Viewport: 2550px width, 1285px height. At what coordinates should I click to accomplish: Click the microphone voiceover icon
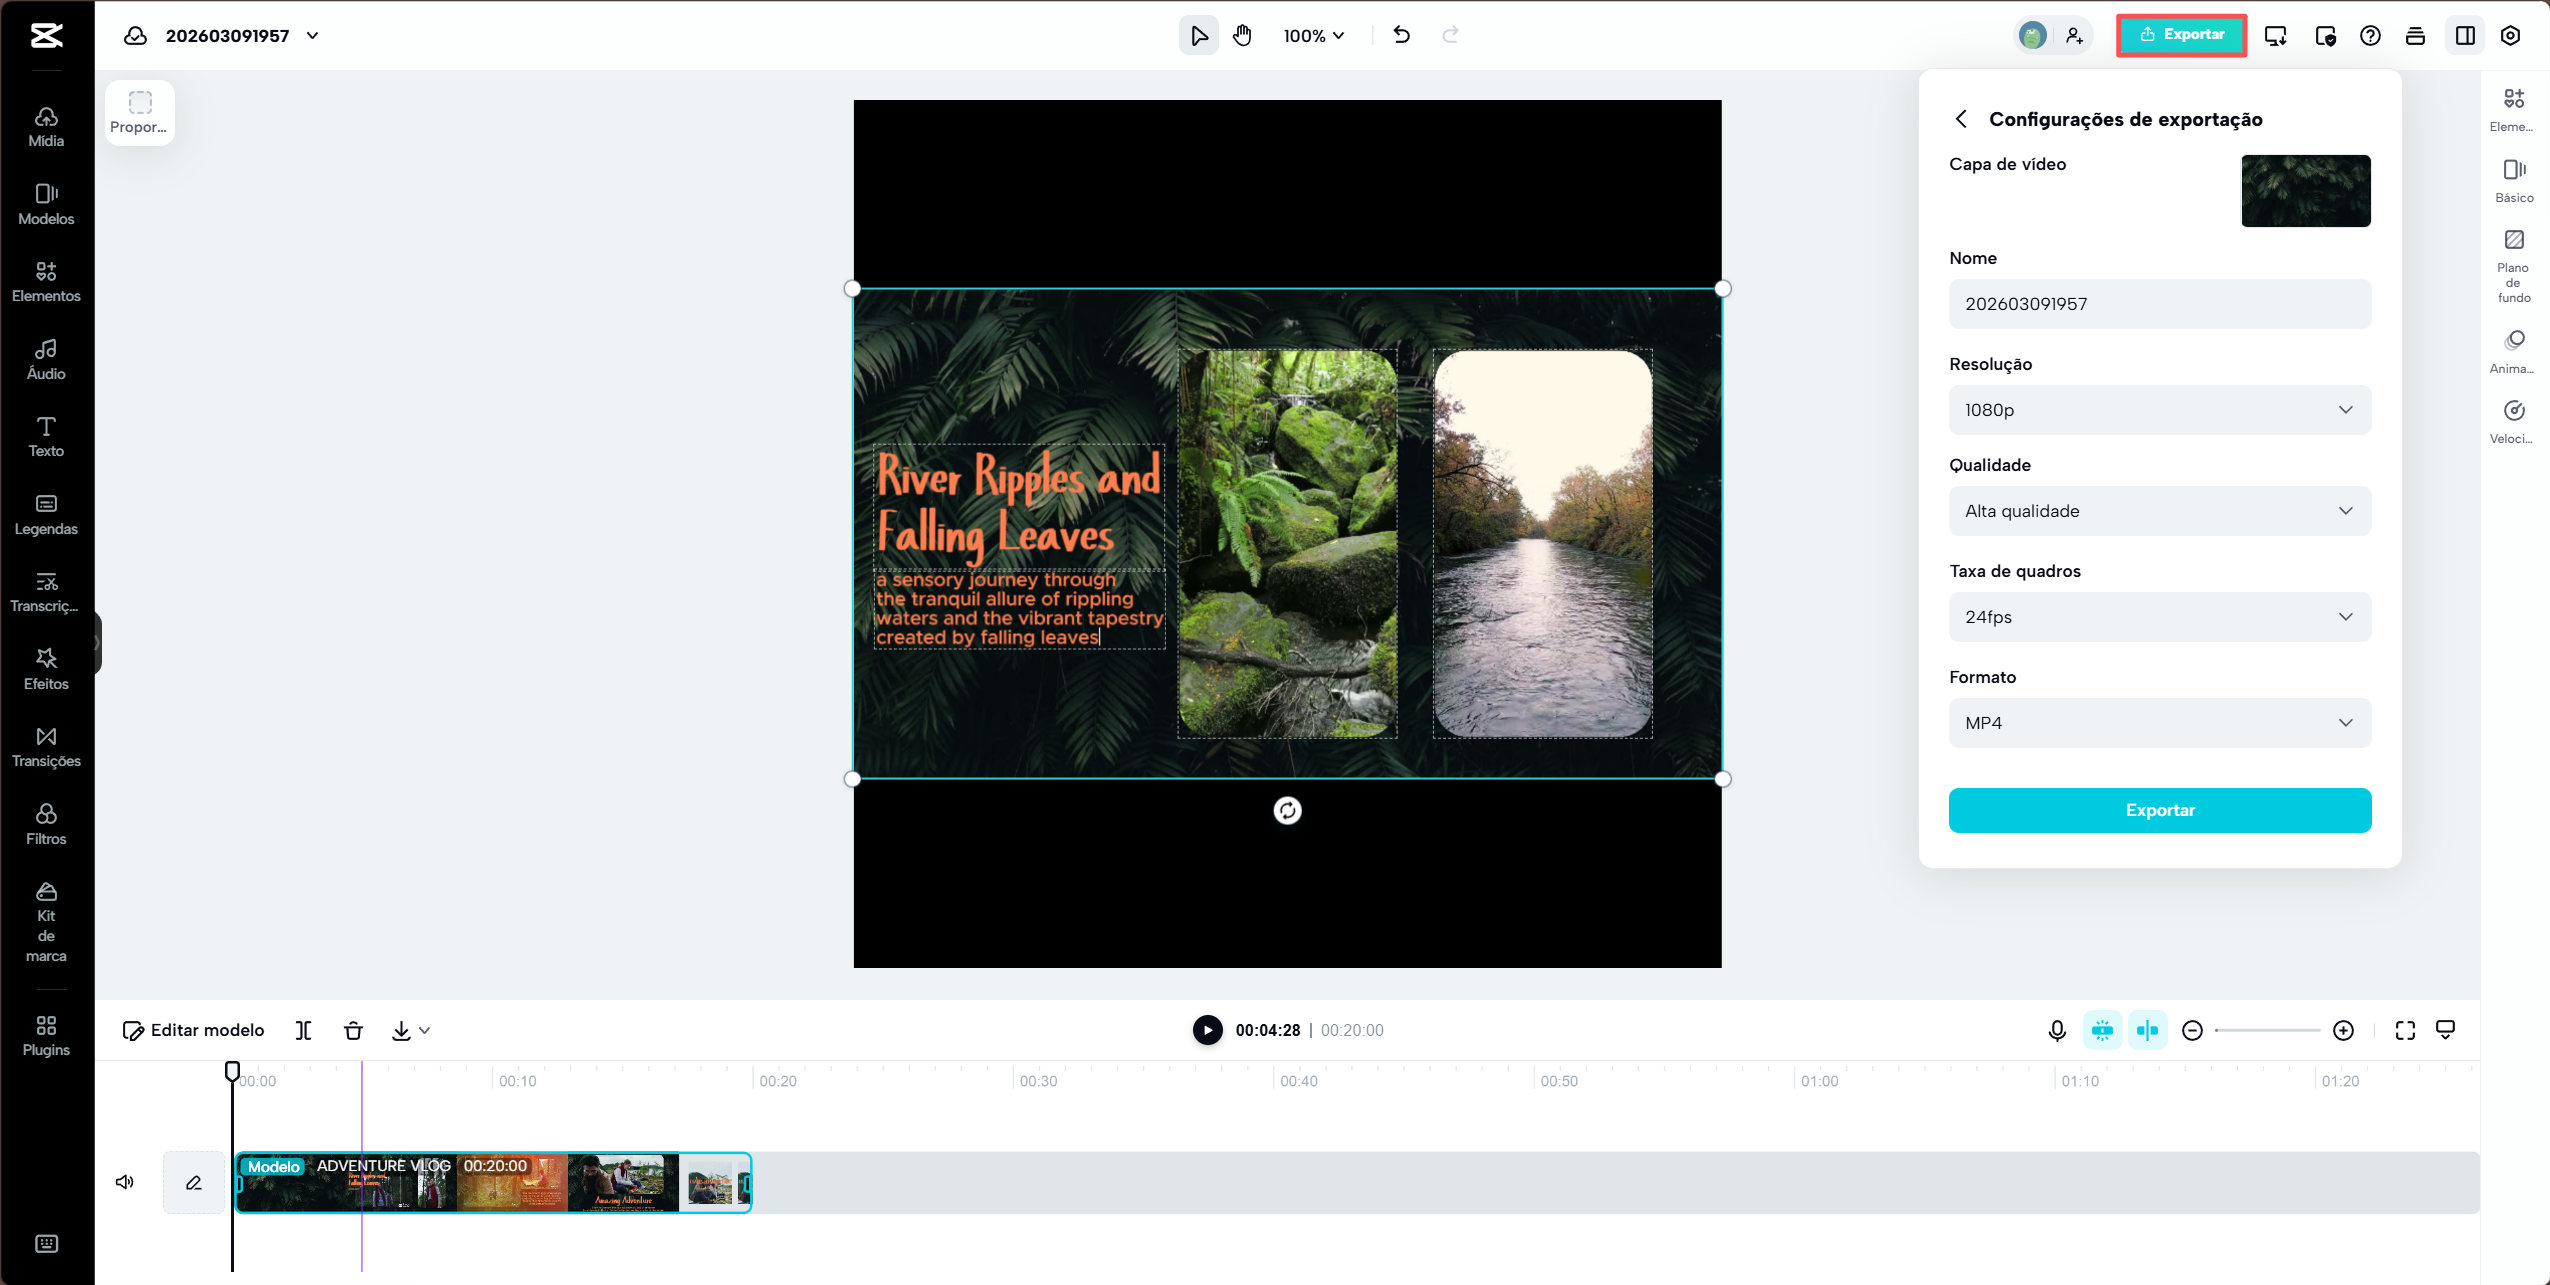click(x=2056, y=1030)
